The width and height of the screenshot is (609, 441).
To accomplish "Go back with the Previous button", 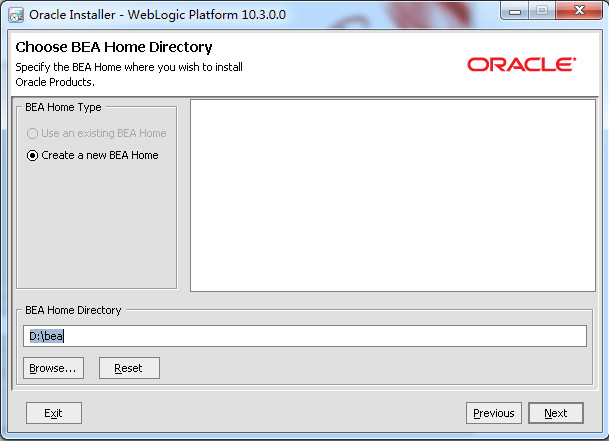I will 494,413.
